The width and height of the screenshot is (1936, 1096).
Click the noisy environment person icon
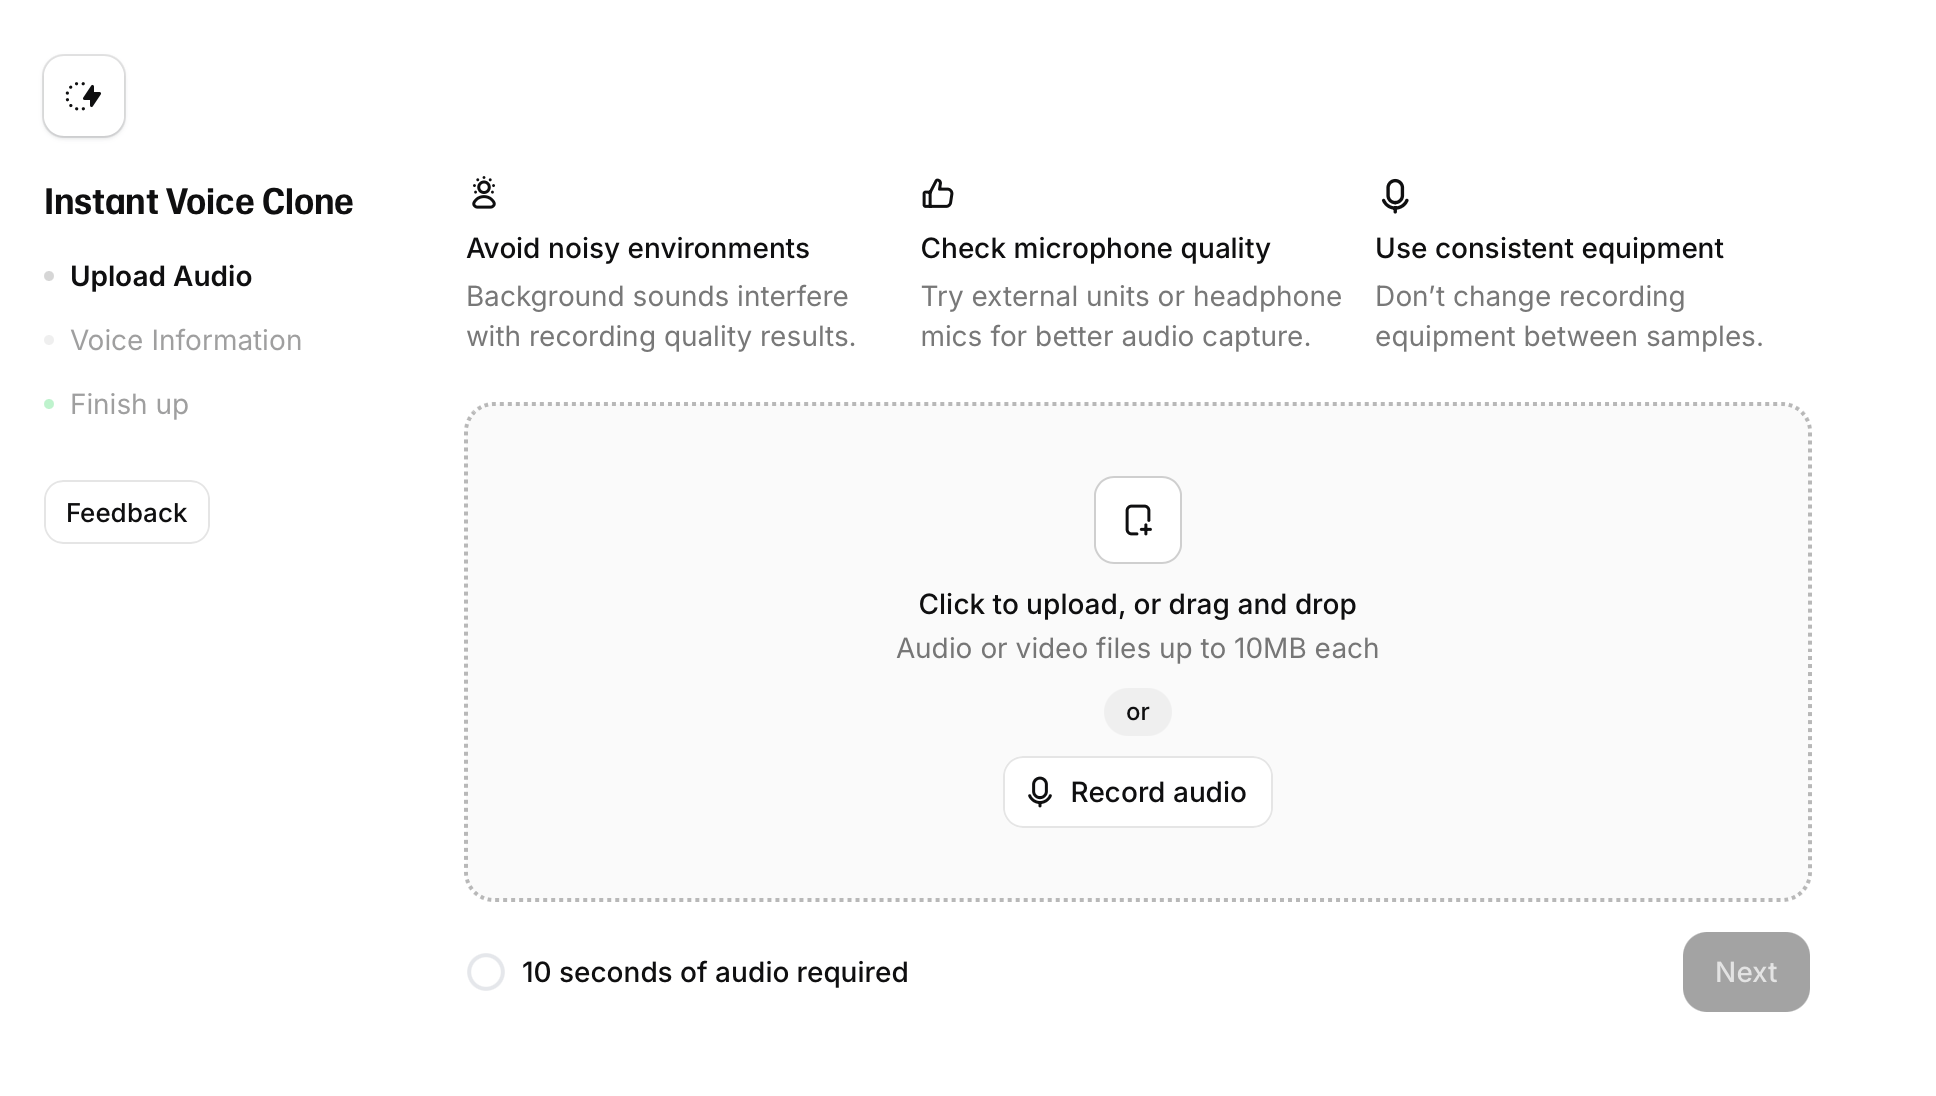click(x=484, y=193)
